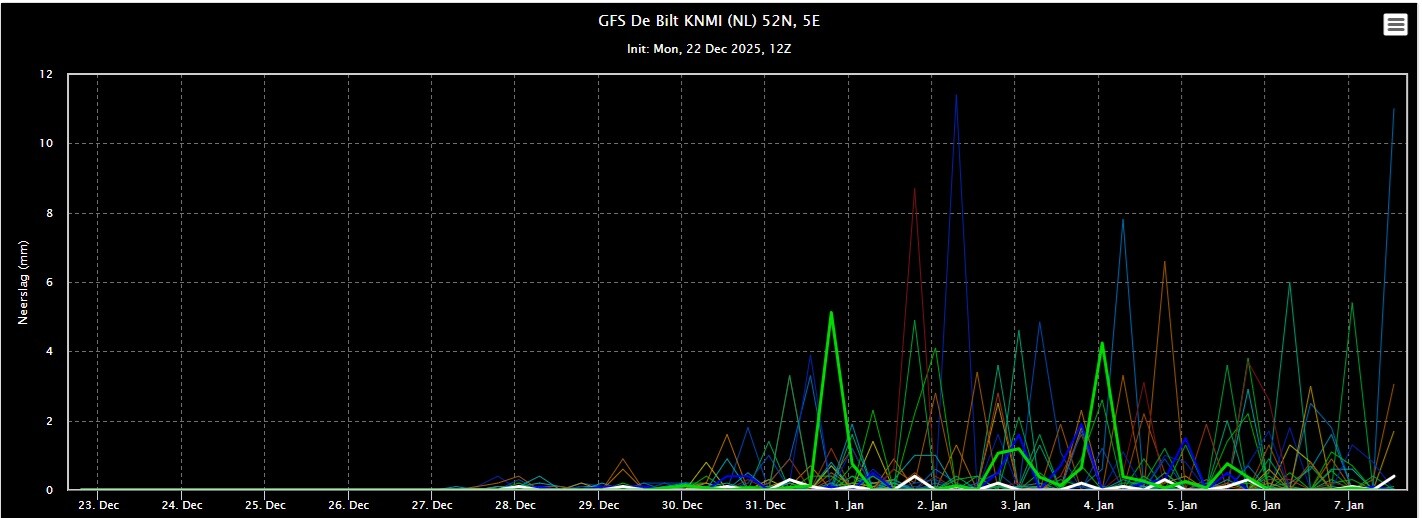Screen dimensions: 1422x518
Task: Click the 3. Jan axis label
Action: click(x=1015, y=505)
